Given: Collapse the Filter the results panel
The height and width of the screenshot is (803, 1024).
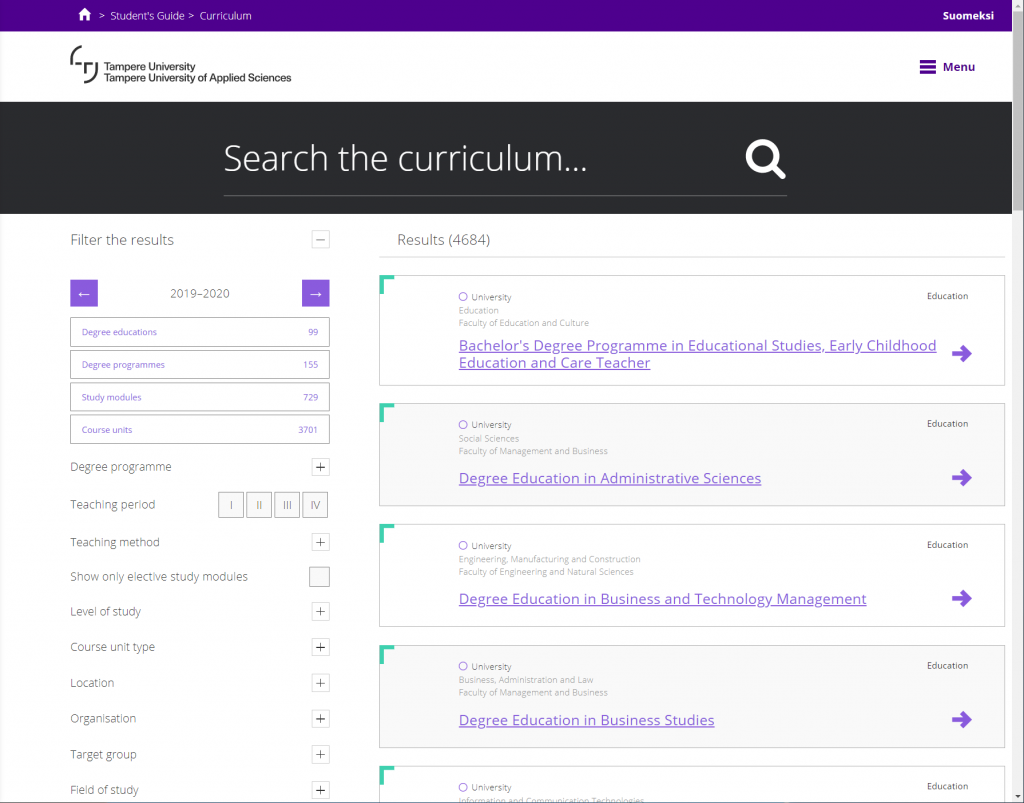Looking at the screenshot, I should click(320, 240).
